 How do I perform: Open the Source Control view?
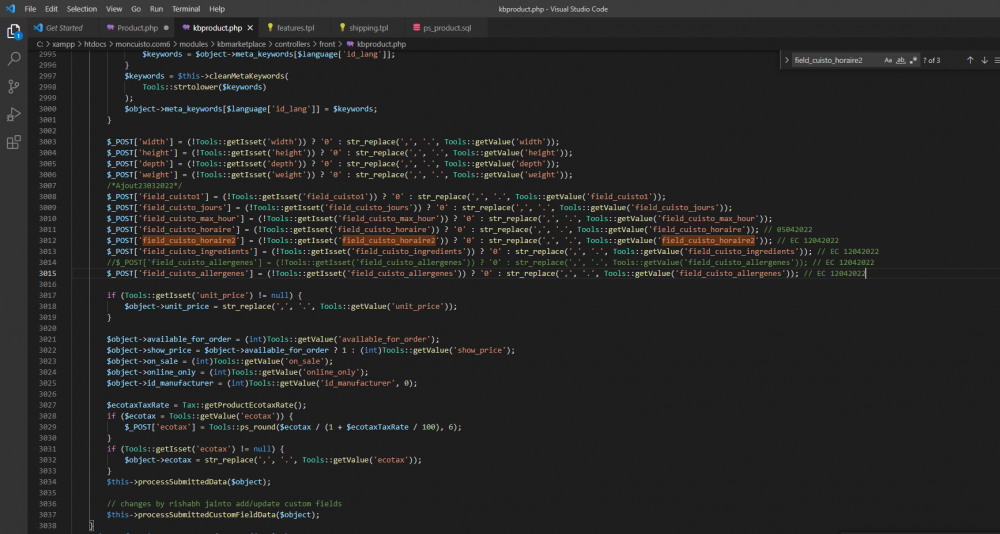click(x=14, y=87)
